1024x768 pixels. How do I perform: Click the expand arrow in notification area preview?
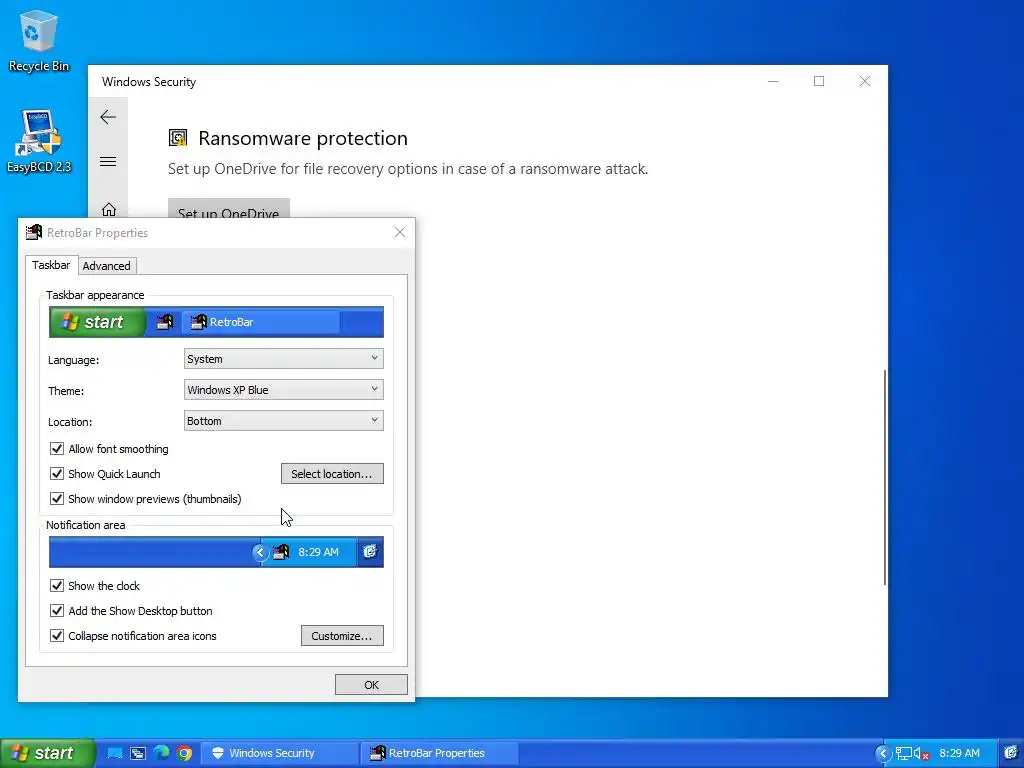[260, 552]
